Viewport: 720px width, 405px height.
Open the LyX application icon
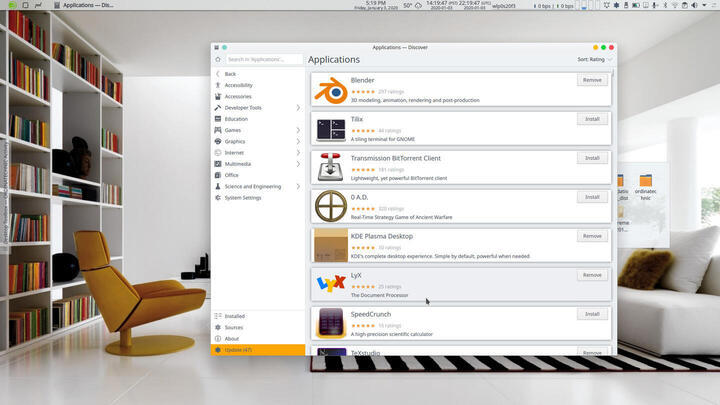coord(331,284)
